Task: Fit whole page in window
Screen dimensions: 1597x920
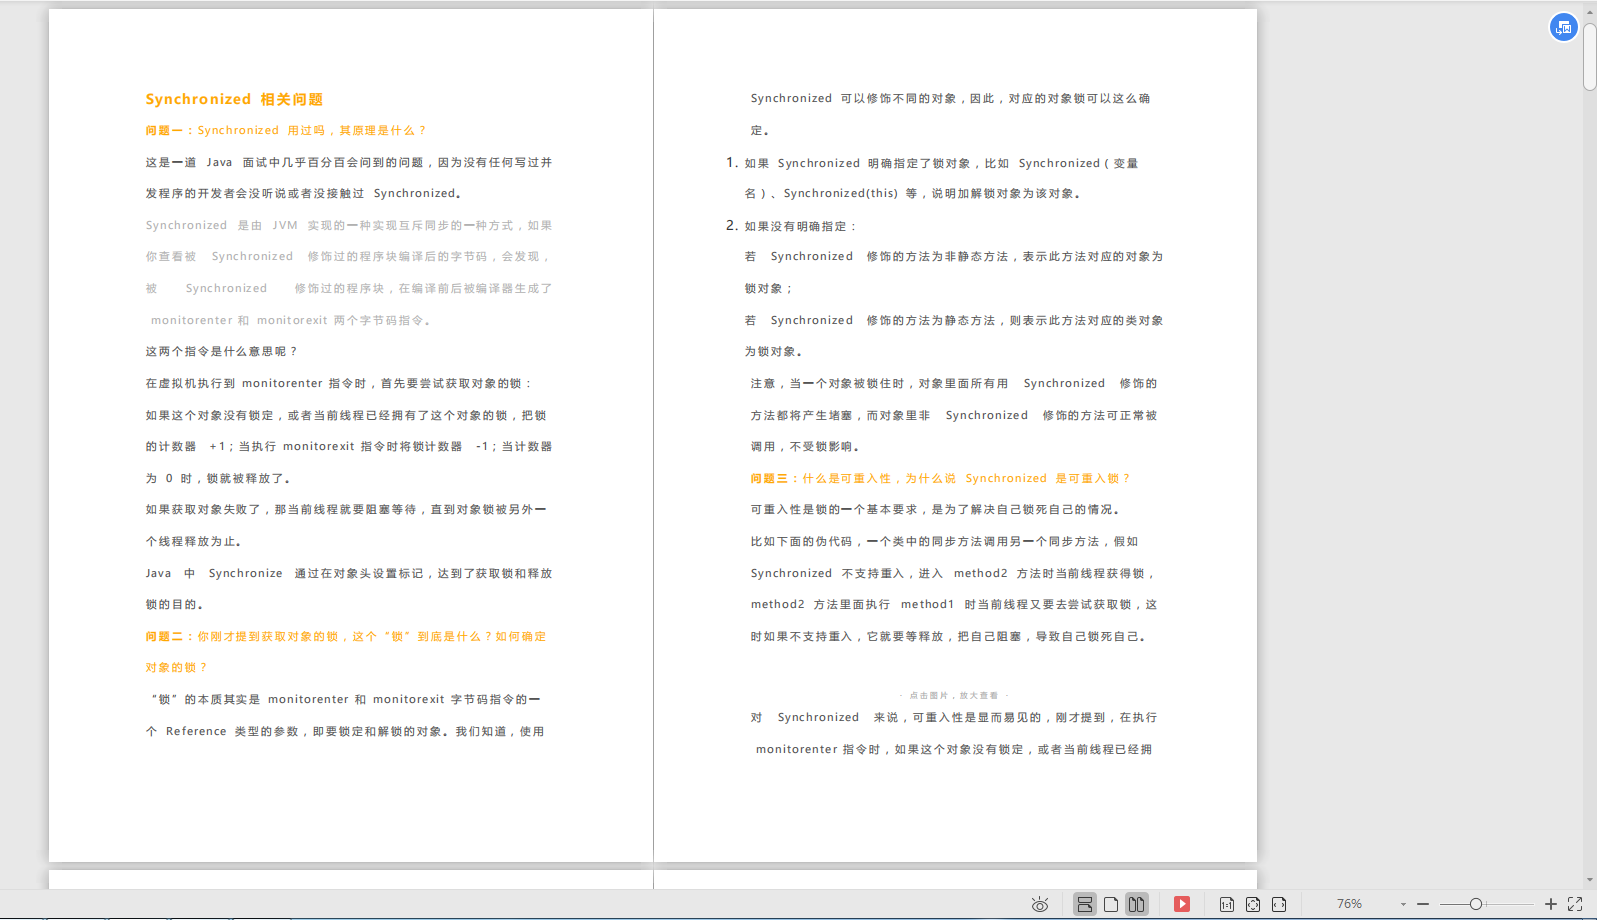Action: 1253,904
